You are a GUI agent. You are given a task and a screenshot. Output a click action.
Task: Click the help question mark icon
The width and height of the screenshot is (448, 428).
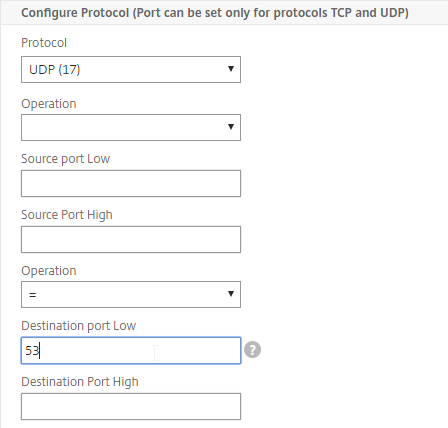tap(252, 350)
